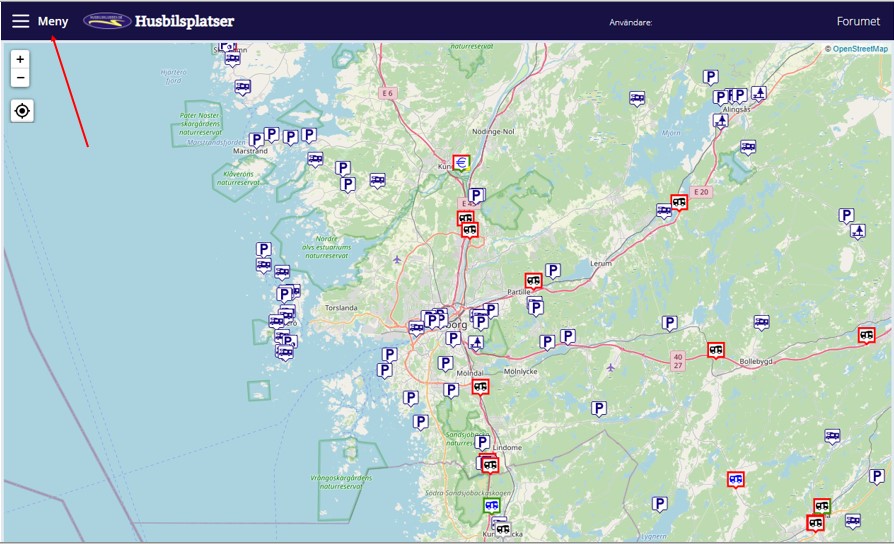This screenshot has height=544, width=894.
Task: Click the green-bordered camper marker below Lindome
Action: click(x=491, y=505)
